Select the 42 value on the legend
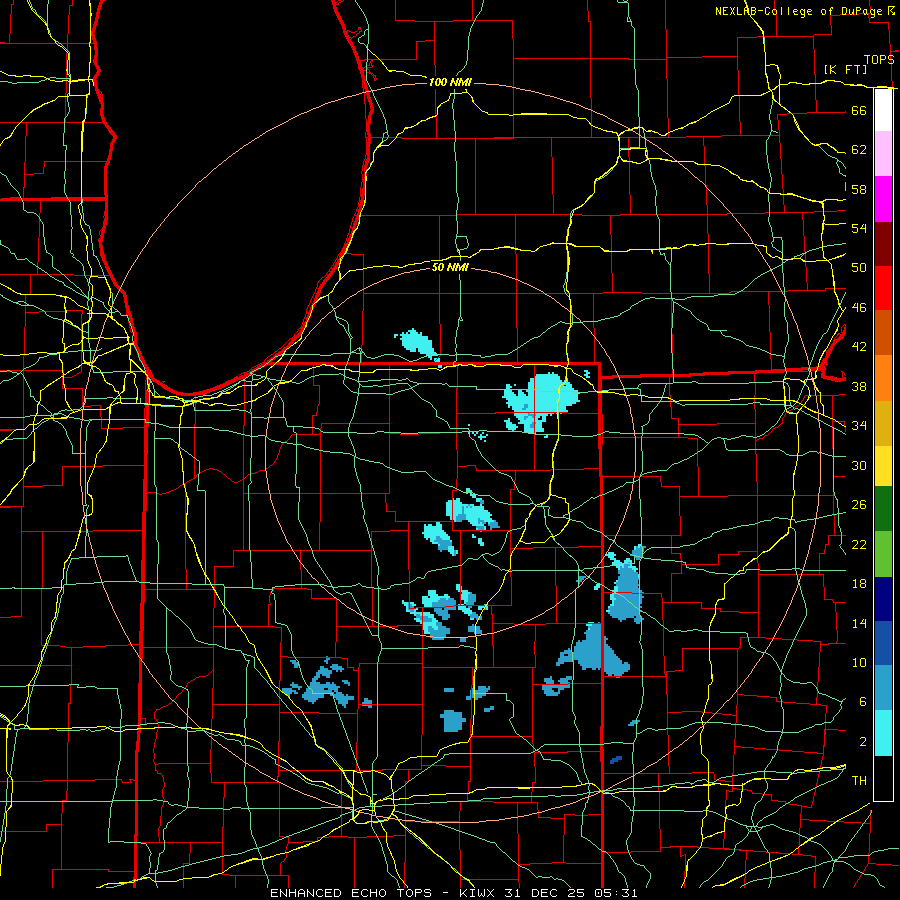The height and width of the screenshot is (900, 900). [859, 347]
